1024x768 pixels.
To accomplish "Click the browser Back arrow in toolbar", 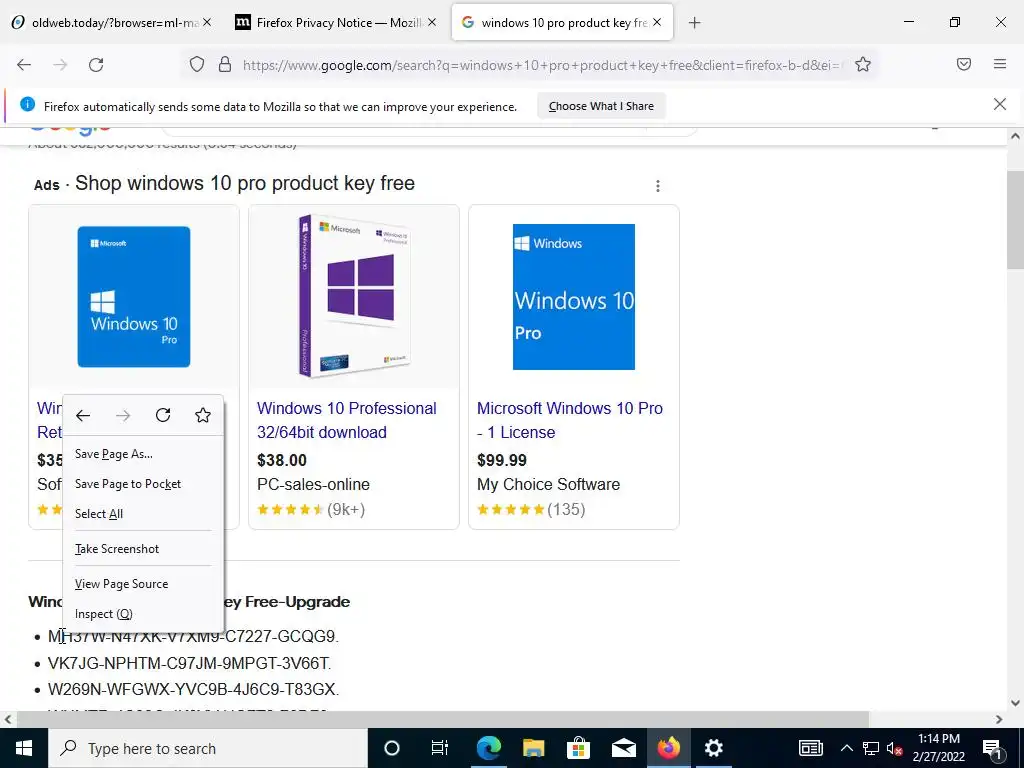I will [x=24, y=65].
